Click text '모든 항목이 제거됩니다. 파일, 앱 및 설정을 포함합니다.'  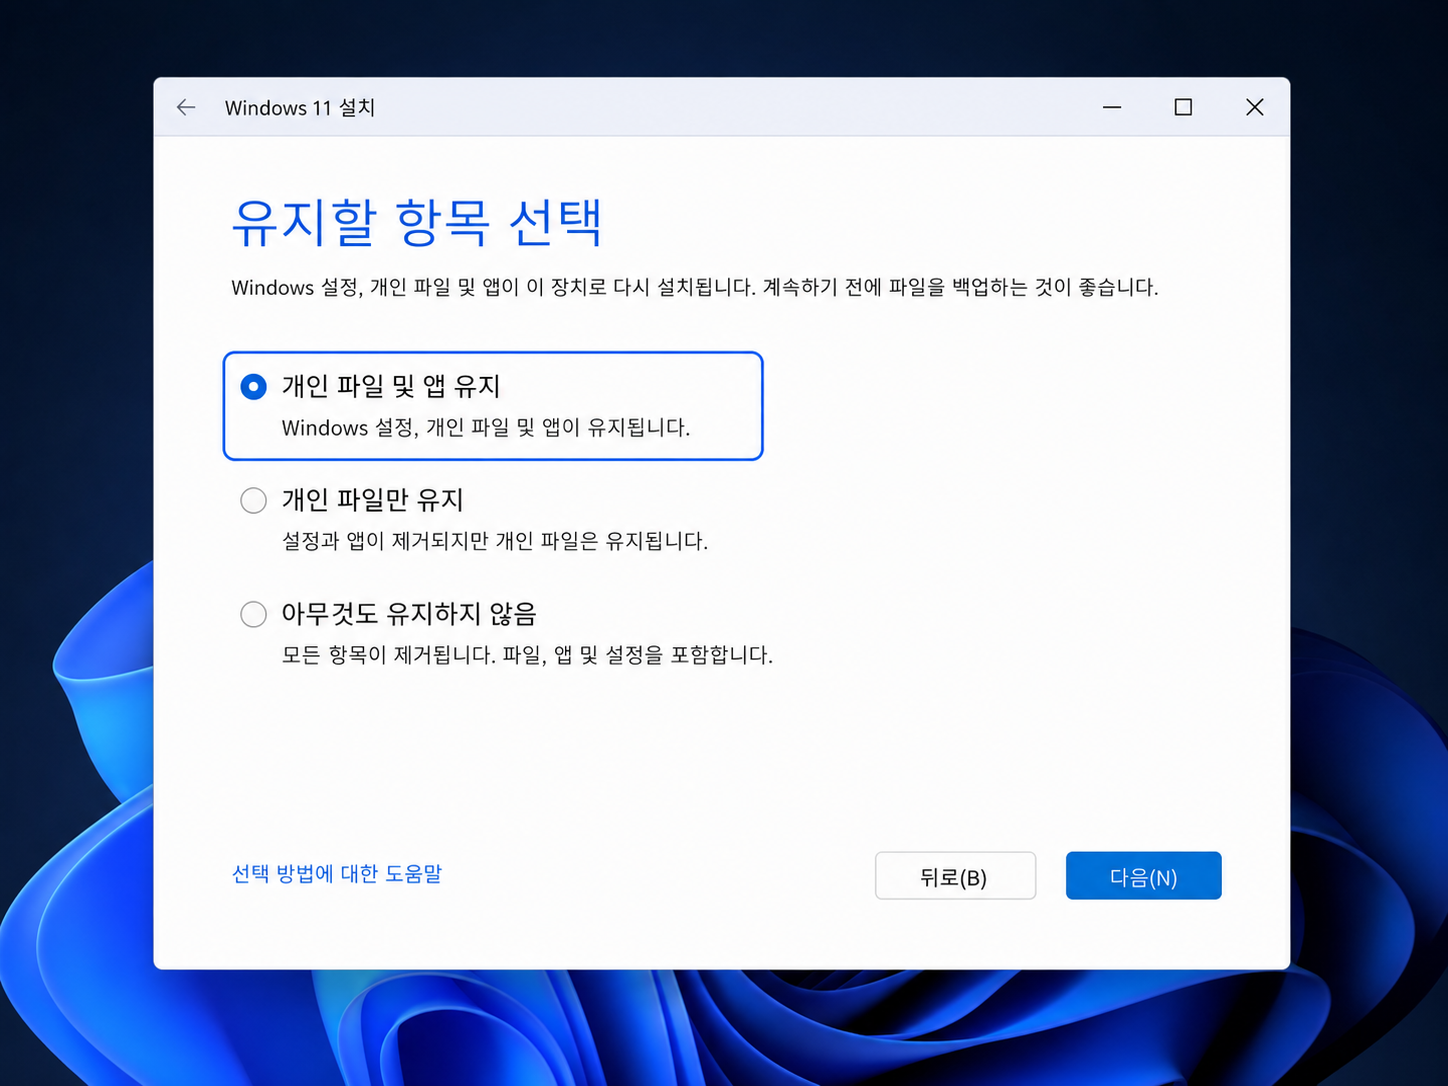click(x=527, y=655)
